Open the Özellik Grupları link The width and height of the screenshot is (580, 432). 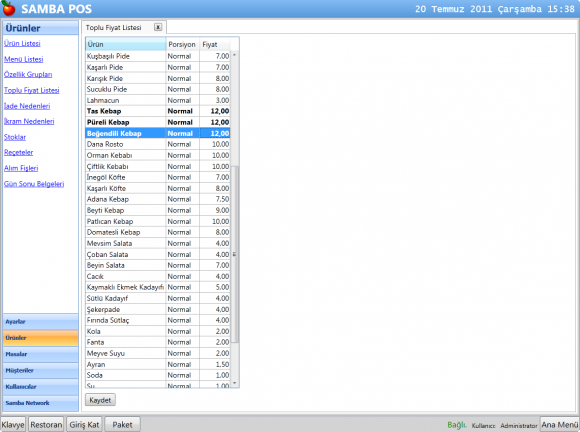[28, 75]
